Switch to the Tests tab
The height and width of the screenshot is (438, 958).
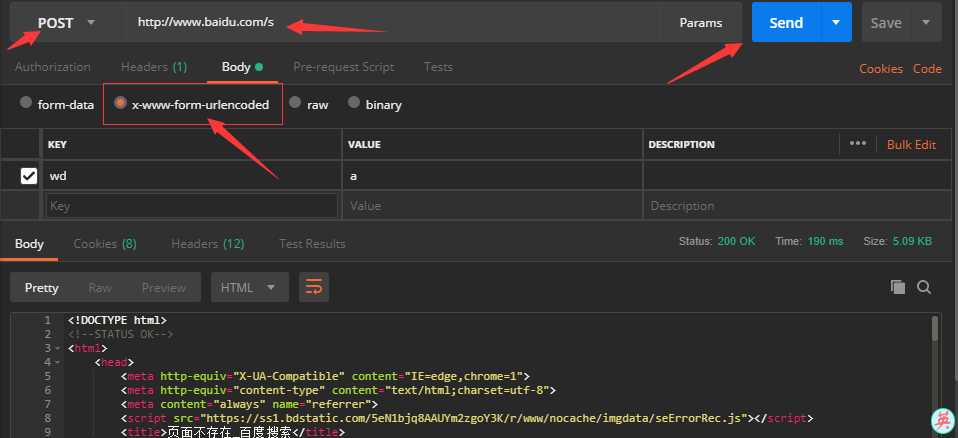[438, 67]
